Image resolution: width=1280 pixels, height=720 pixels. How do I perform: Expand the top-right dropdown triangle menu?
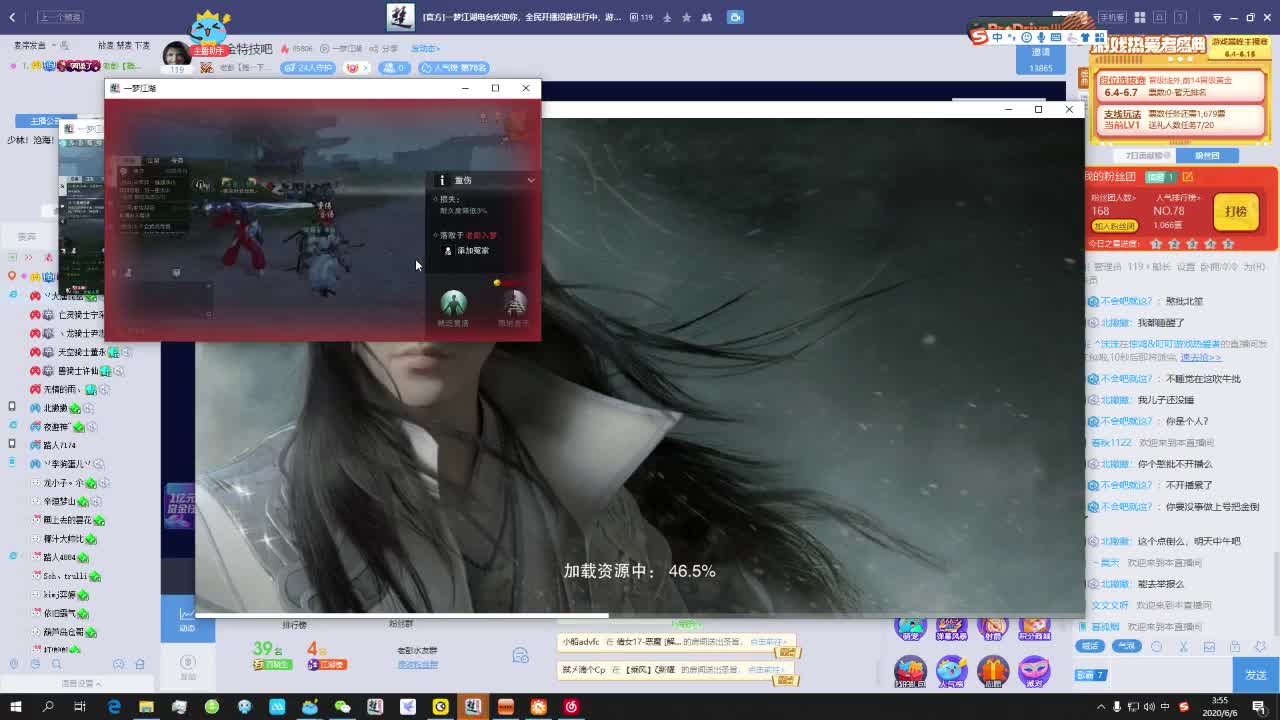[1216, 17]
